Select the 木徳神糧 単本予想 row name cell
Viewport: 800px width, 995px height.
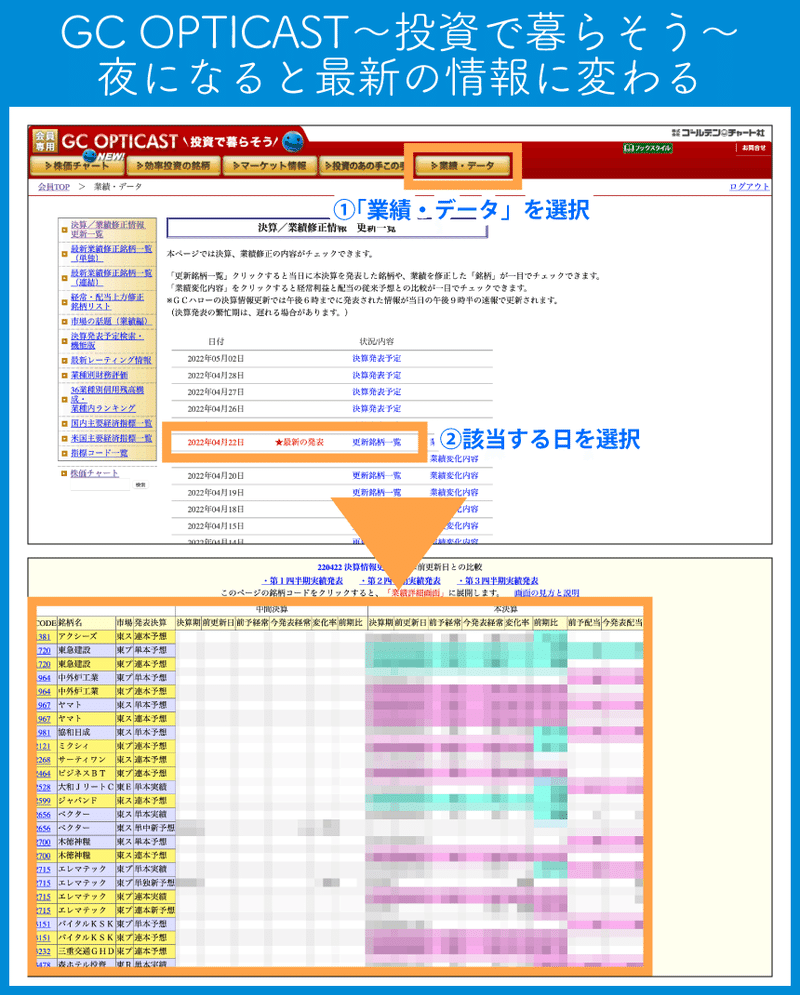86,841
